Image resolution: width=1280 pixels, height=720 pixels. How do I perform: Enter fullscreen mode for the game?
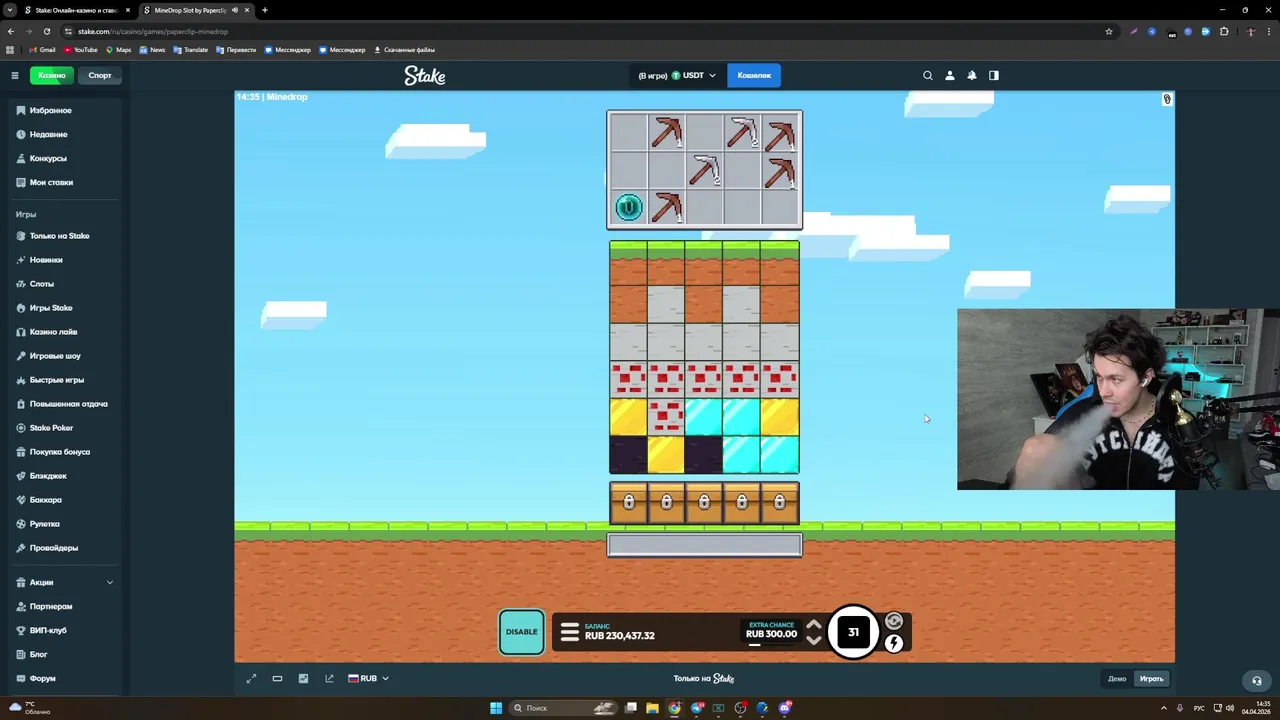[251, 678]
